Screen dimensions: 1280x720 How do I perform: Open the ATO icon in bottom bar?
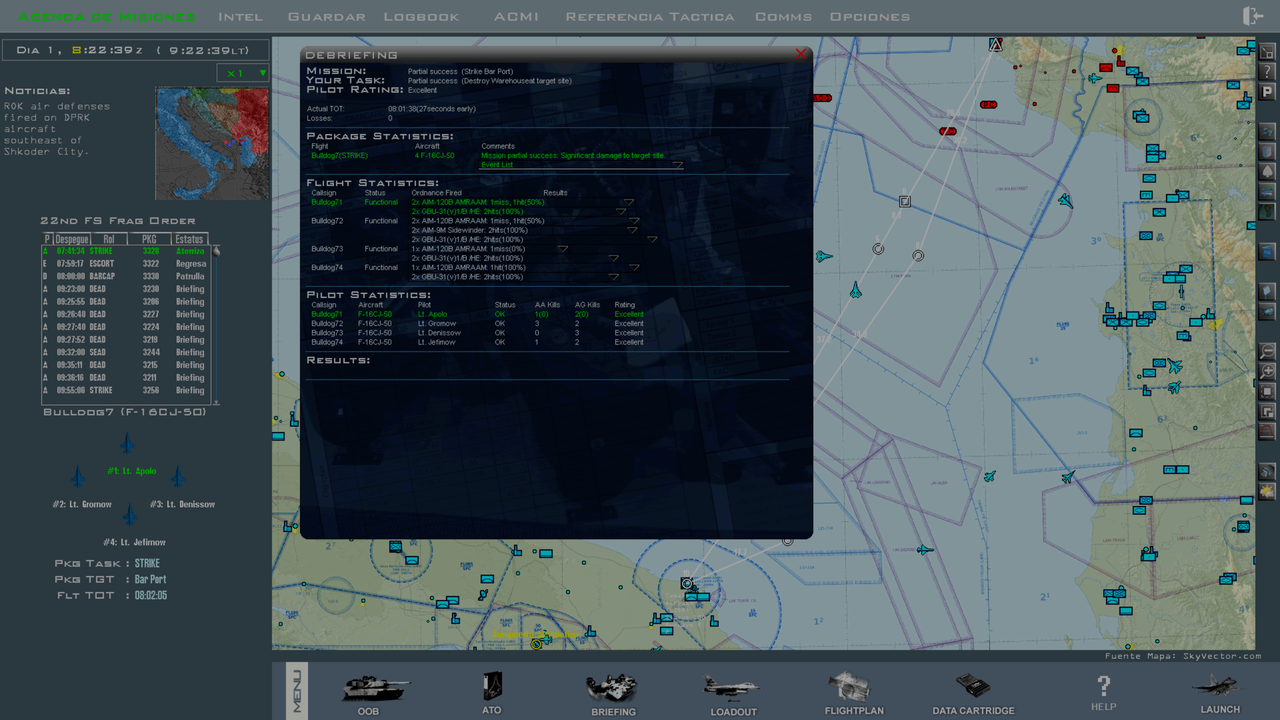(491, 686)
